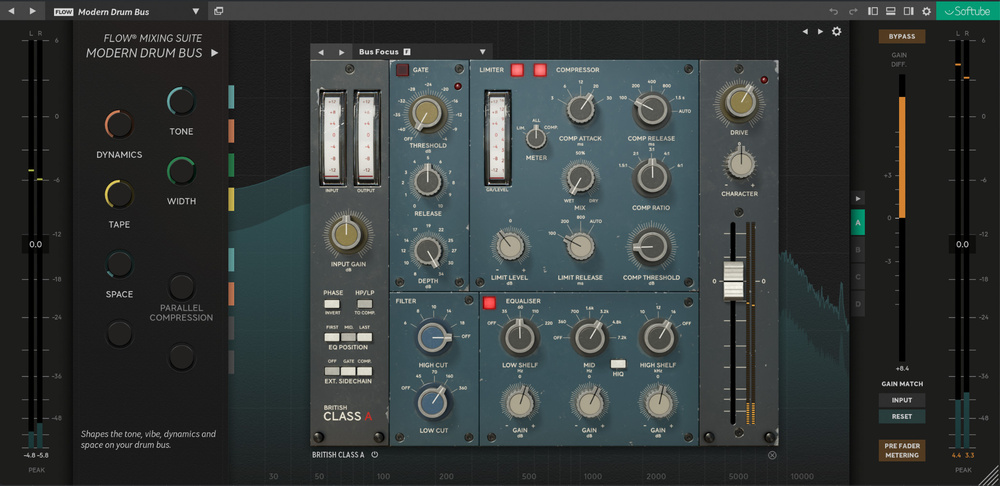Click the Width macro knob

pos(181,171)
